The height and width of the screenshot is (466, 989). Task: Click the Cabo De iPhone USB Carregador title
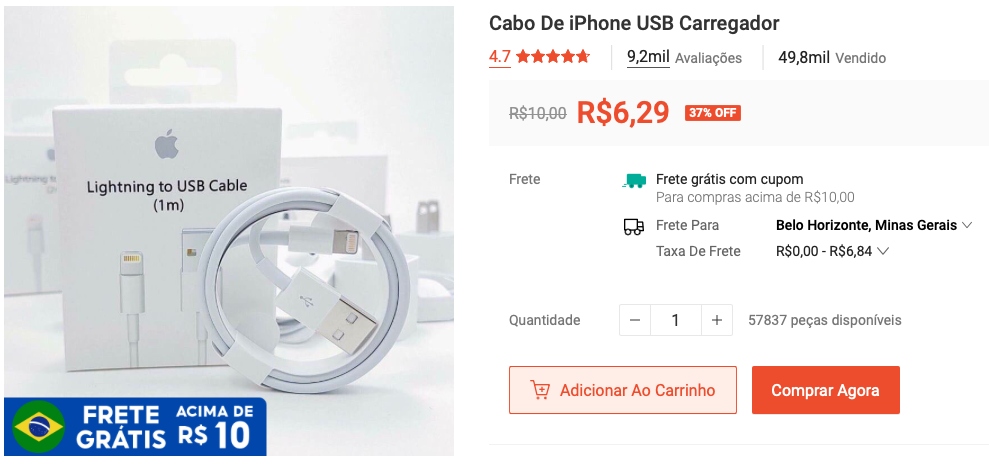click(634, 23)
